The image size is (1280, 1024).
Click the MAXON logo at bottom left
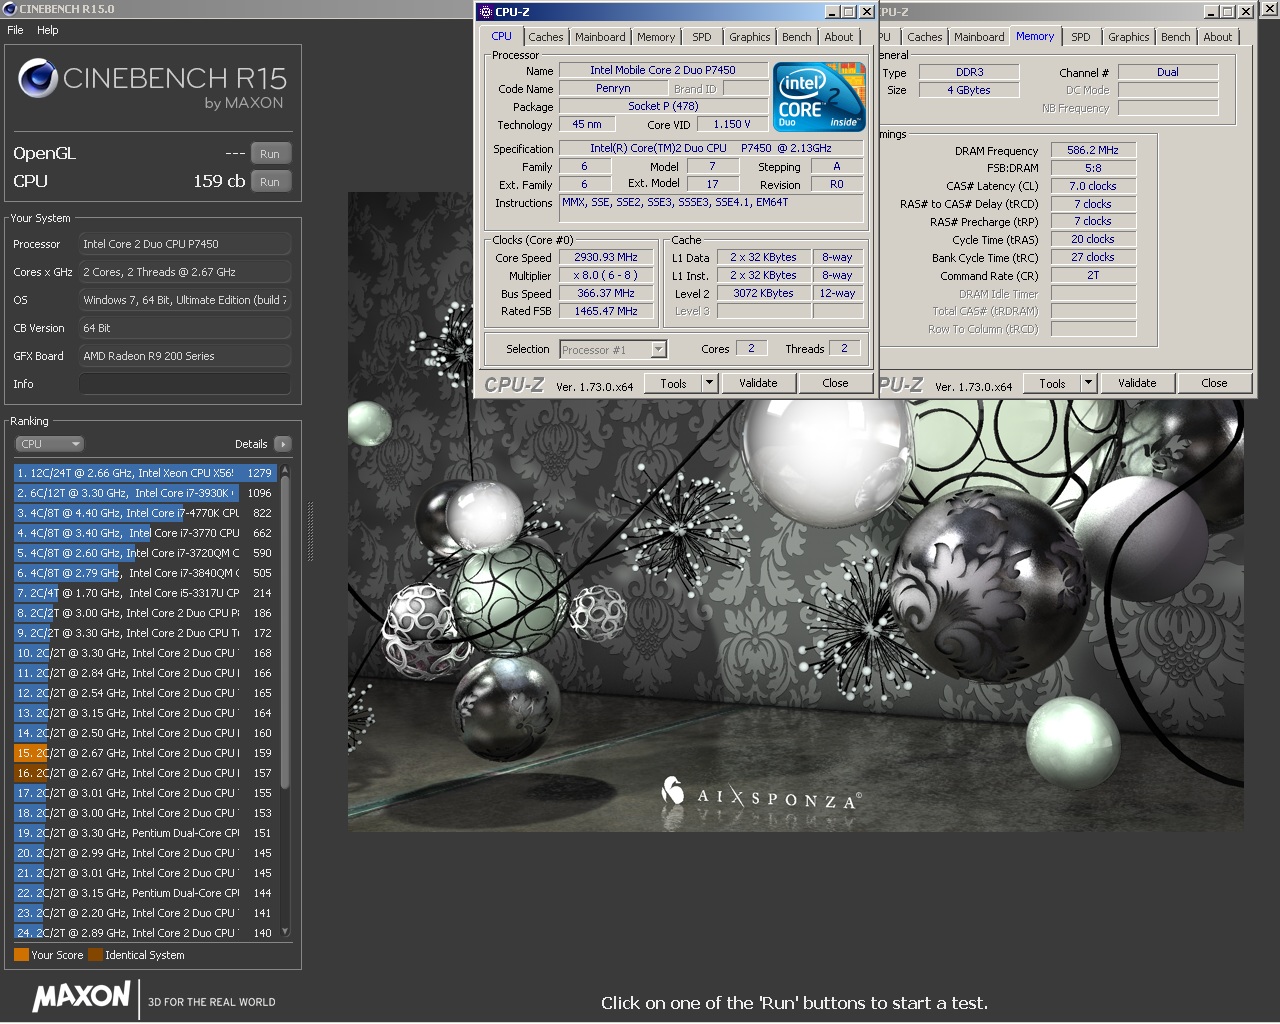coord(81,997)
